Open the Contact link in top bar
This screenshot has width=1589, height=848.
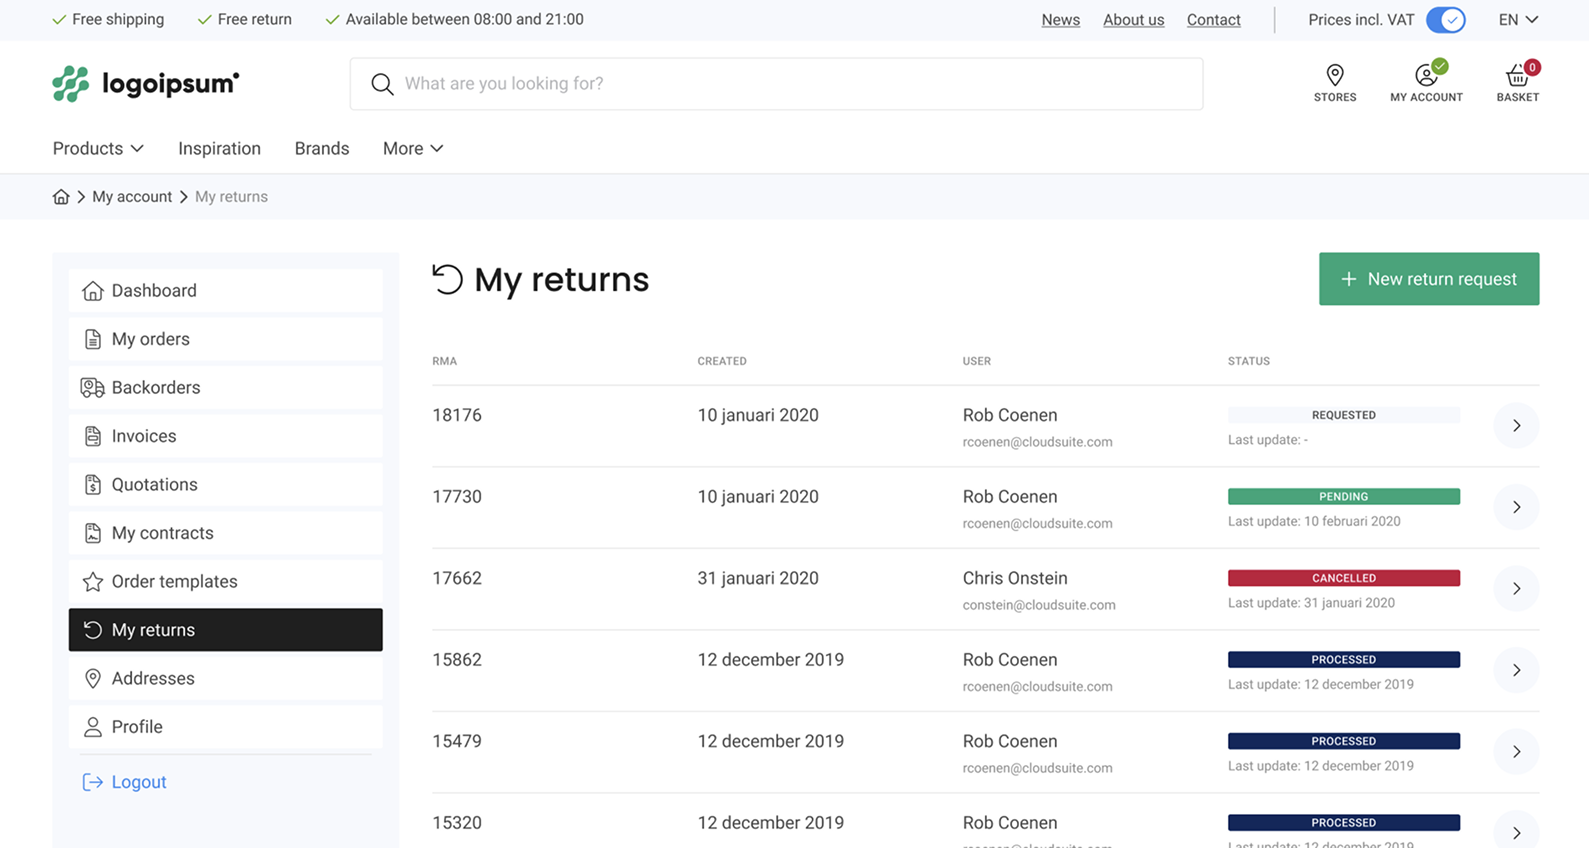[x=1213, y=20]
